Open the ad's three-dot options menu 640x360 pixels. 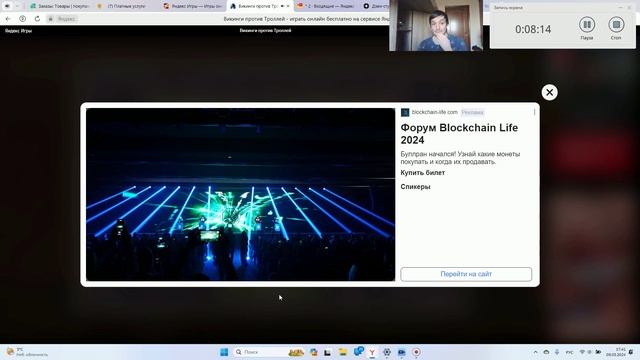coord(534,112)
